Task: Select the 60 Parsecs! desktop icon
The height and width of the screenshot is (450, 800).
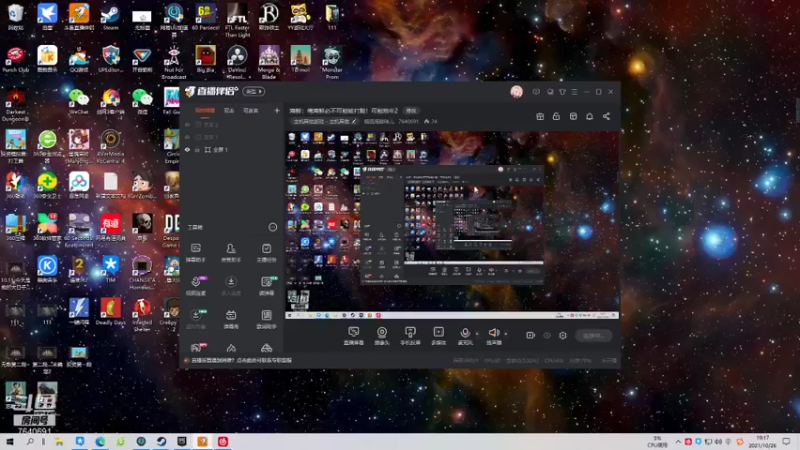Action: pos(205,17)
